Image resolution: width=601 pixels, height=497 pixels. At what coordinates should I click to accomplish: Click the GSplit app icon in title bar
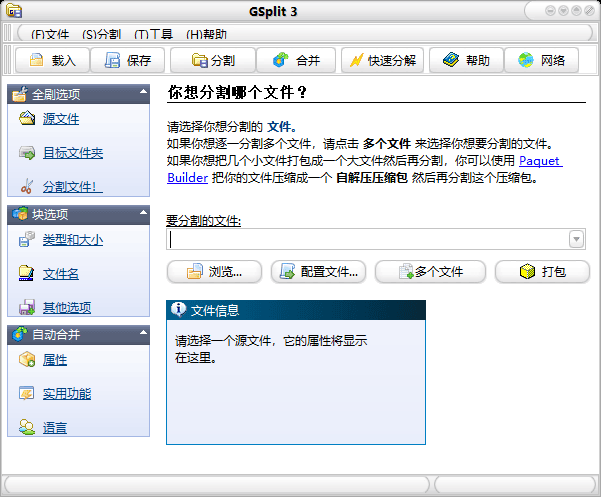(x=14, y=11)
